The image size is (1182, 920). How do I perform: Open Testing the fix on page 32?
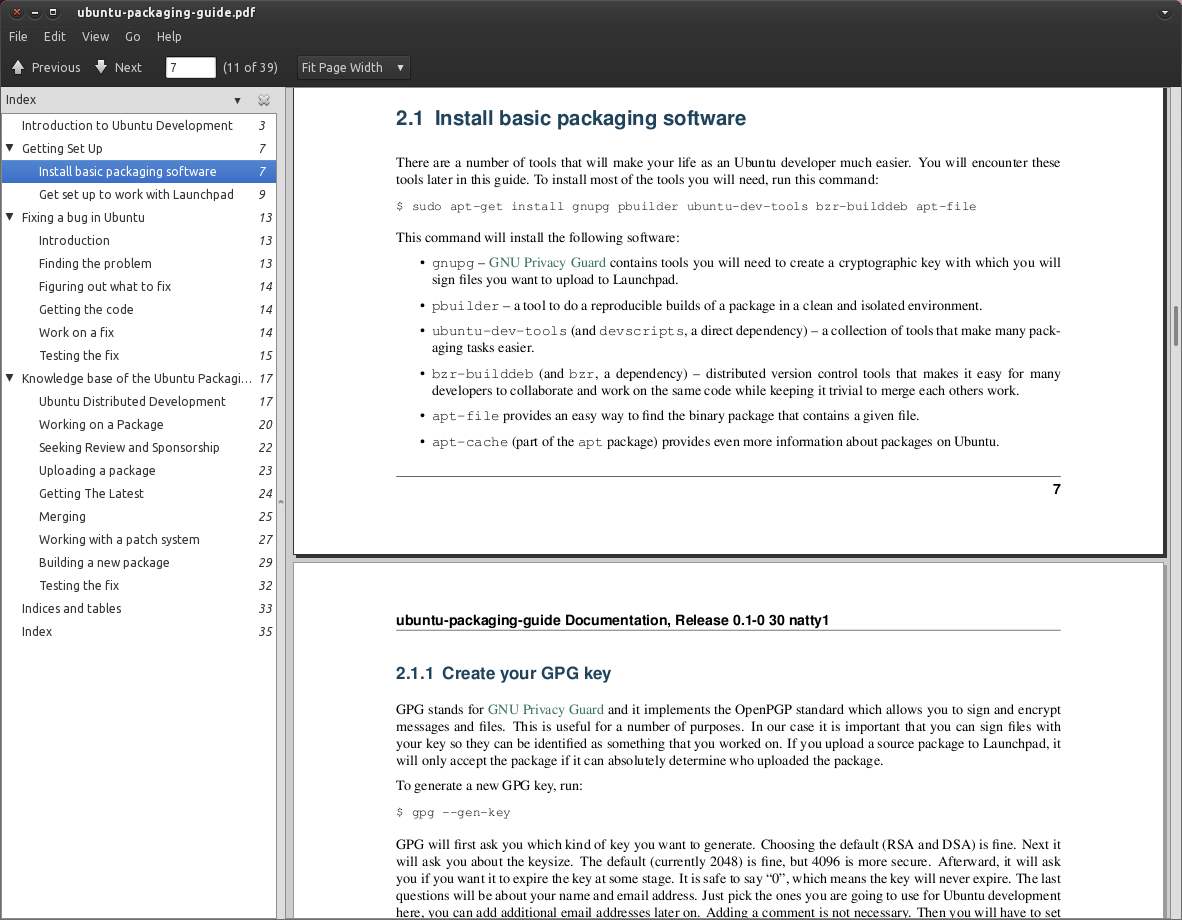tap(139, 585)
